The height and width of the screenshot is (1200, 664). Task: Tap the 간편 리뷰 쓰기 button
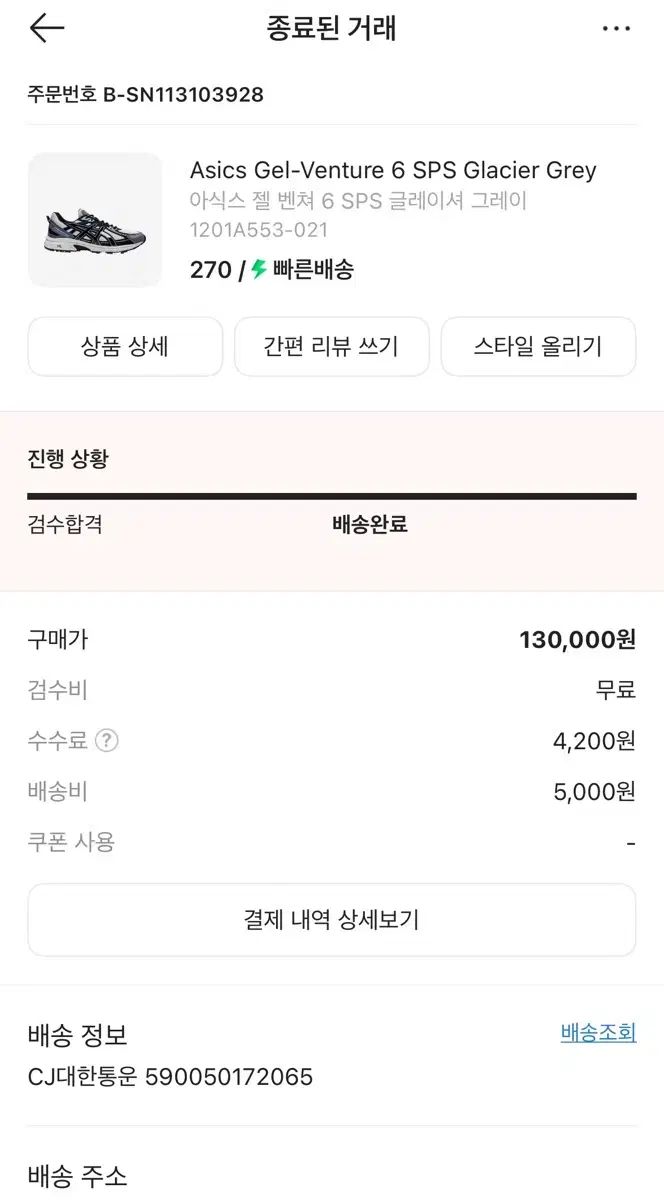click(x=331, y=347)
